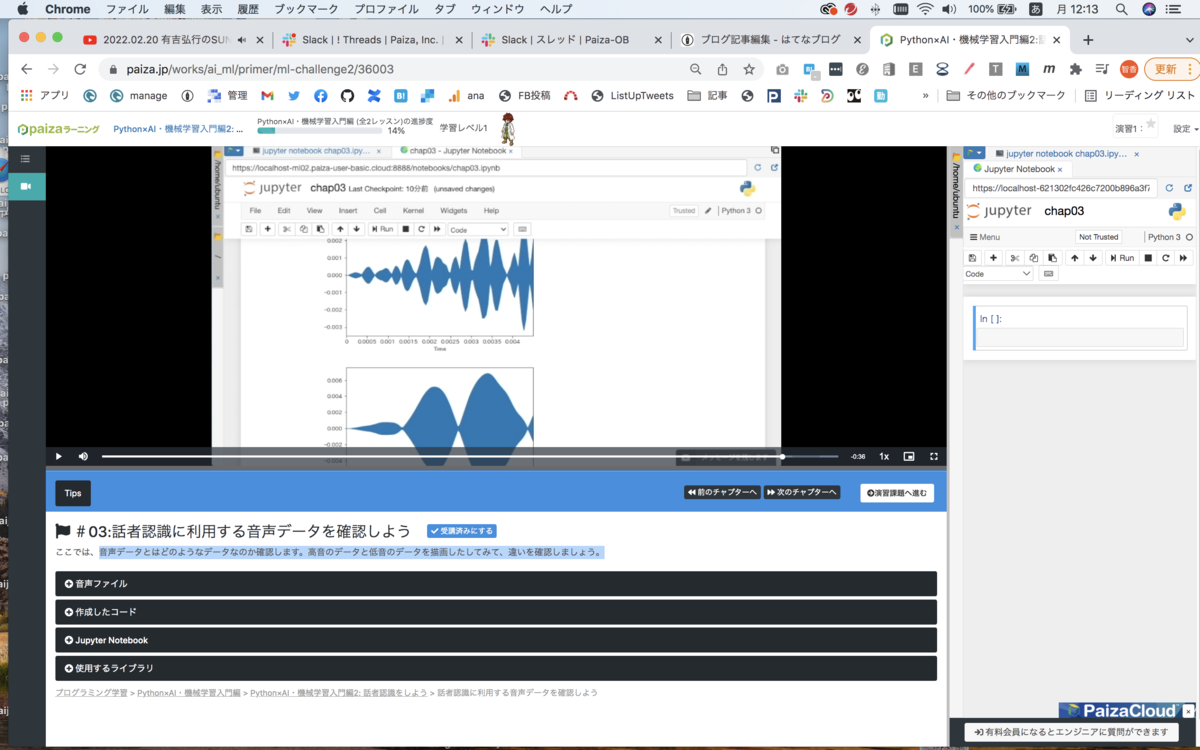
Task: Open a new Chrome tab
Action: tap(1089, 40)
